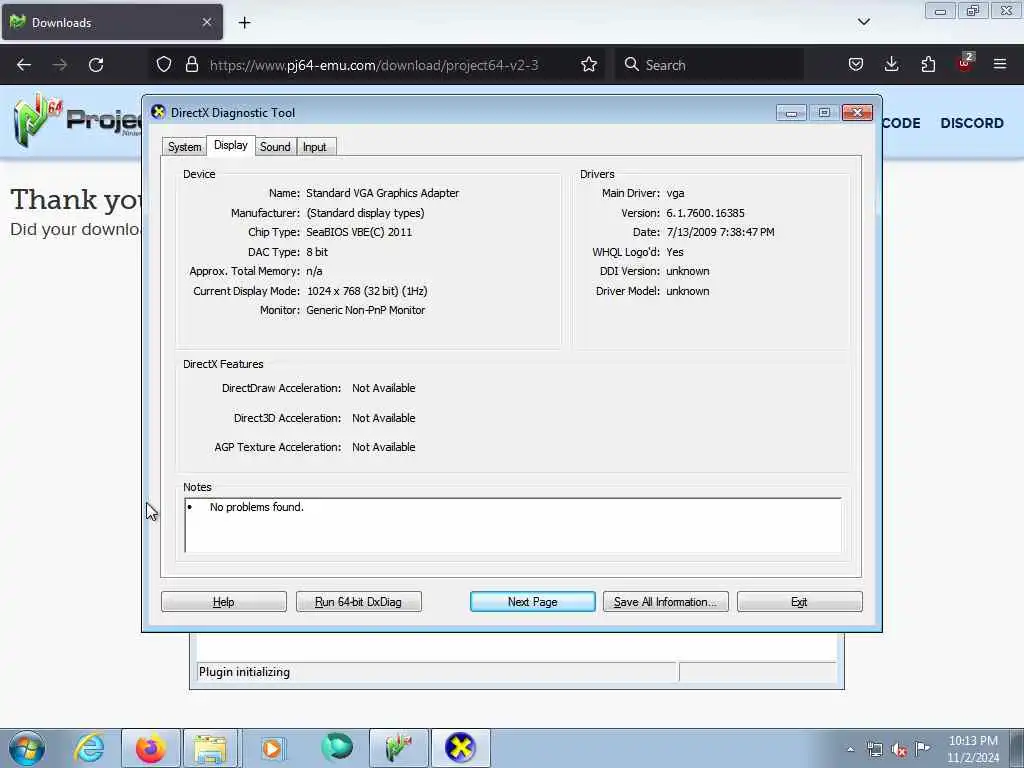Open the Action Center flag icon
The height and width of the screenshot is (768, 1024).
tap(922, 749)
